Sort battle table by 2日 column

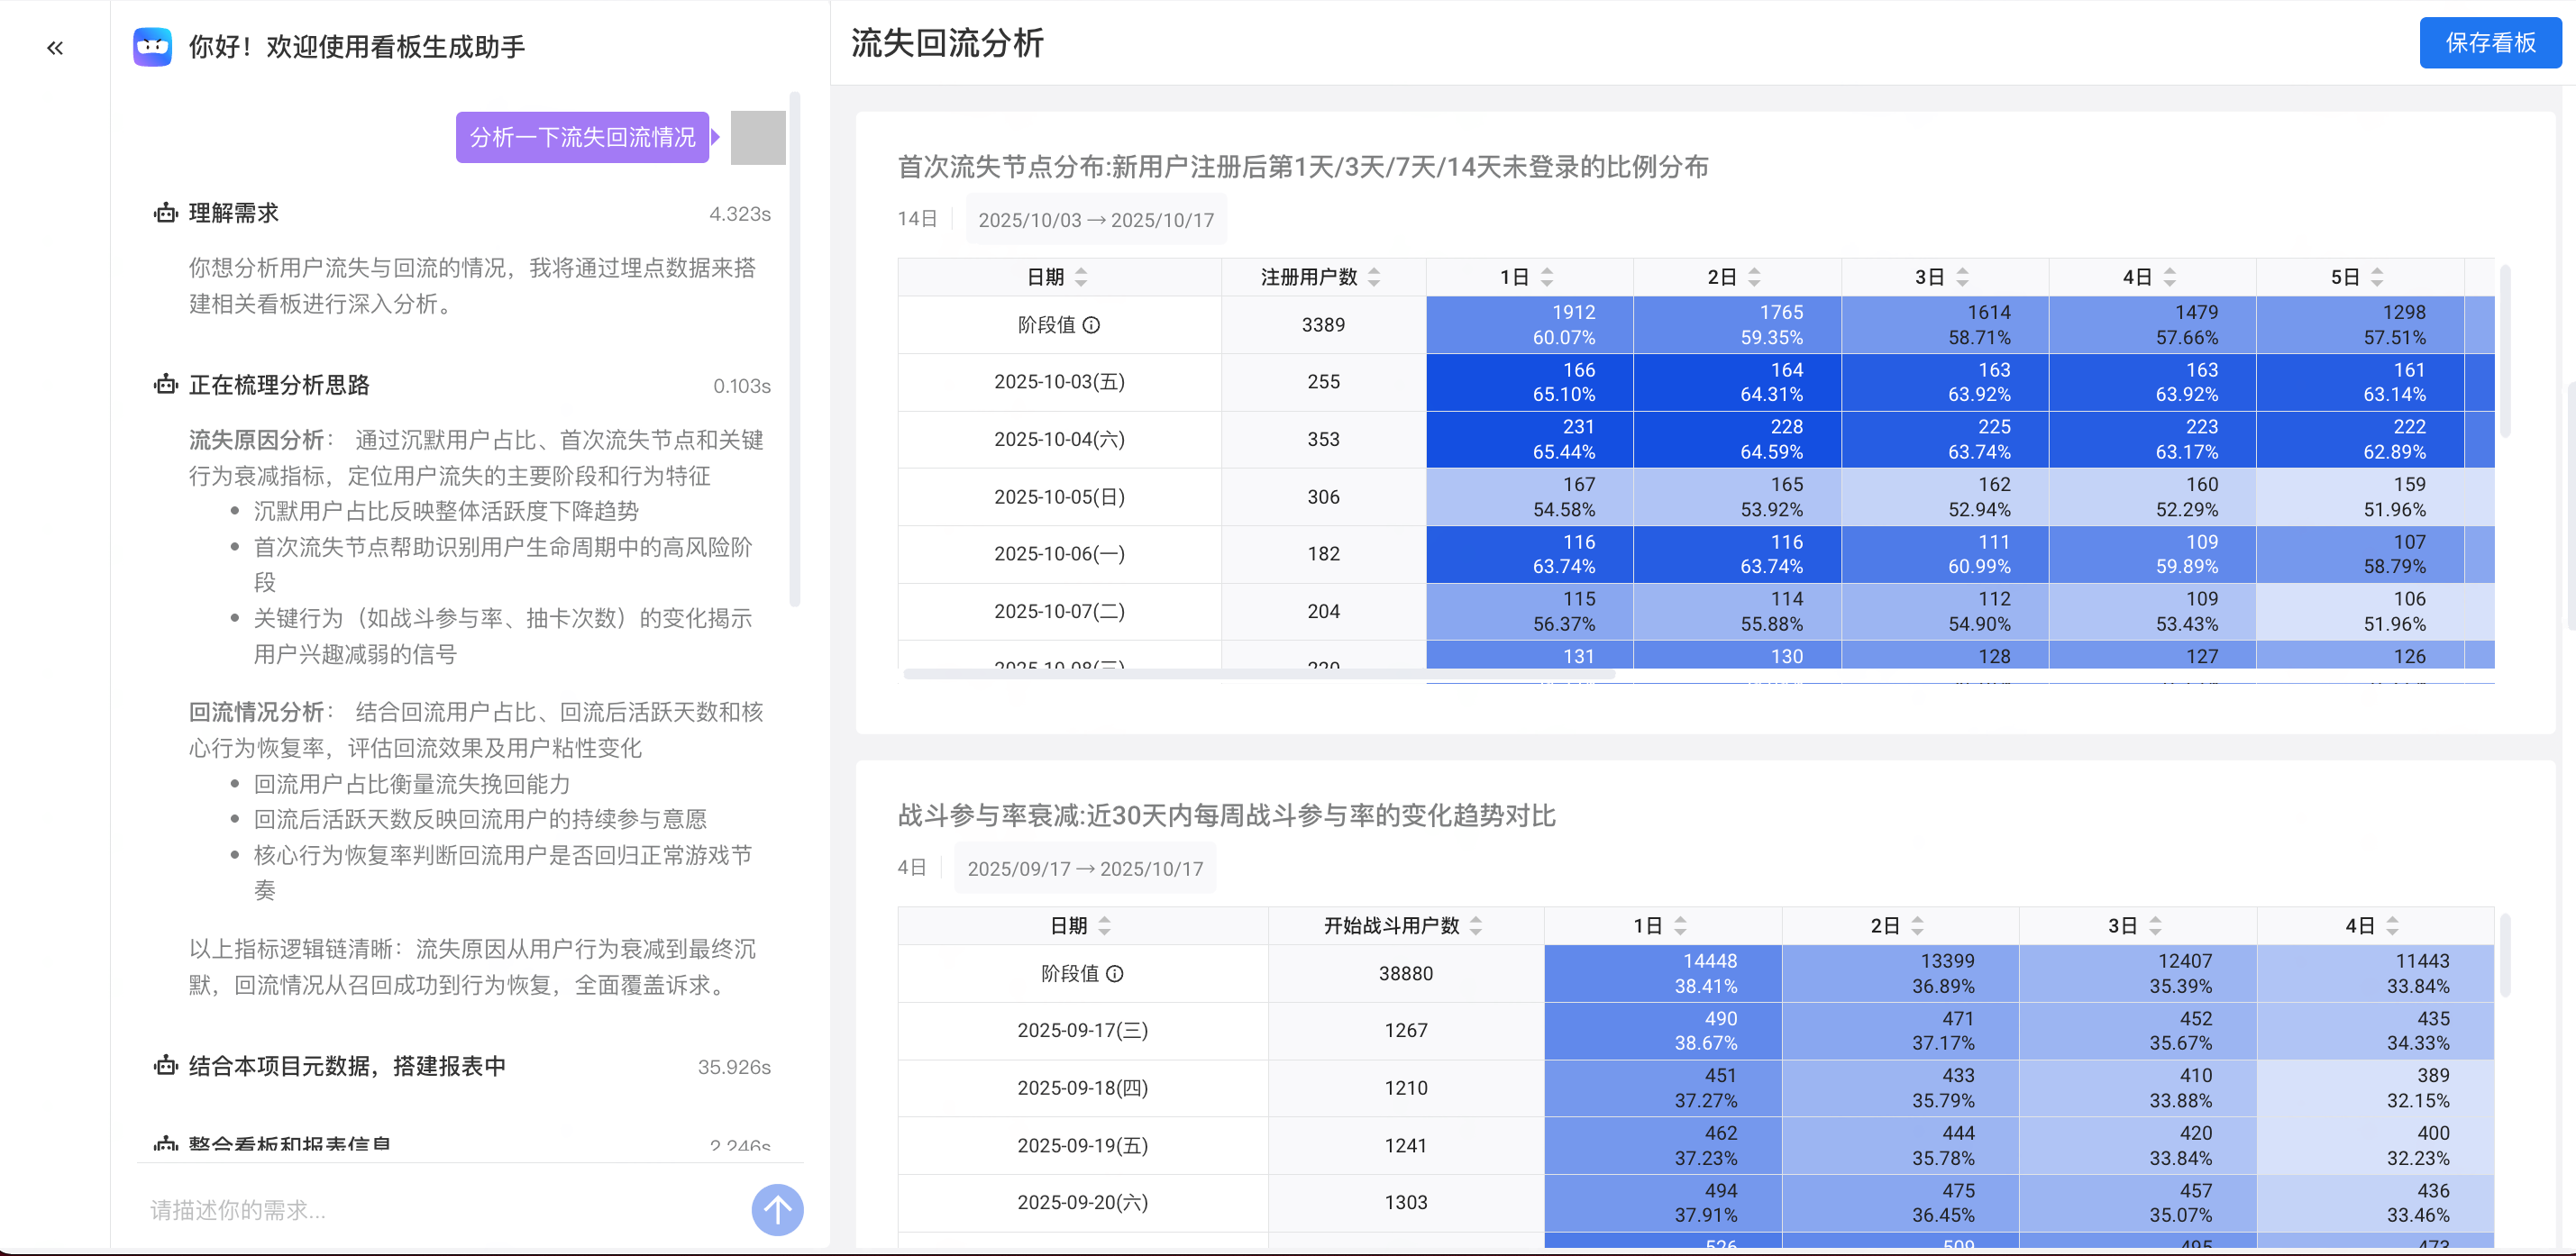point(1917,925)
